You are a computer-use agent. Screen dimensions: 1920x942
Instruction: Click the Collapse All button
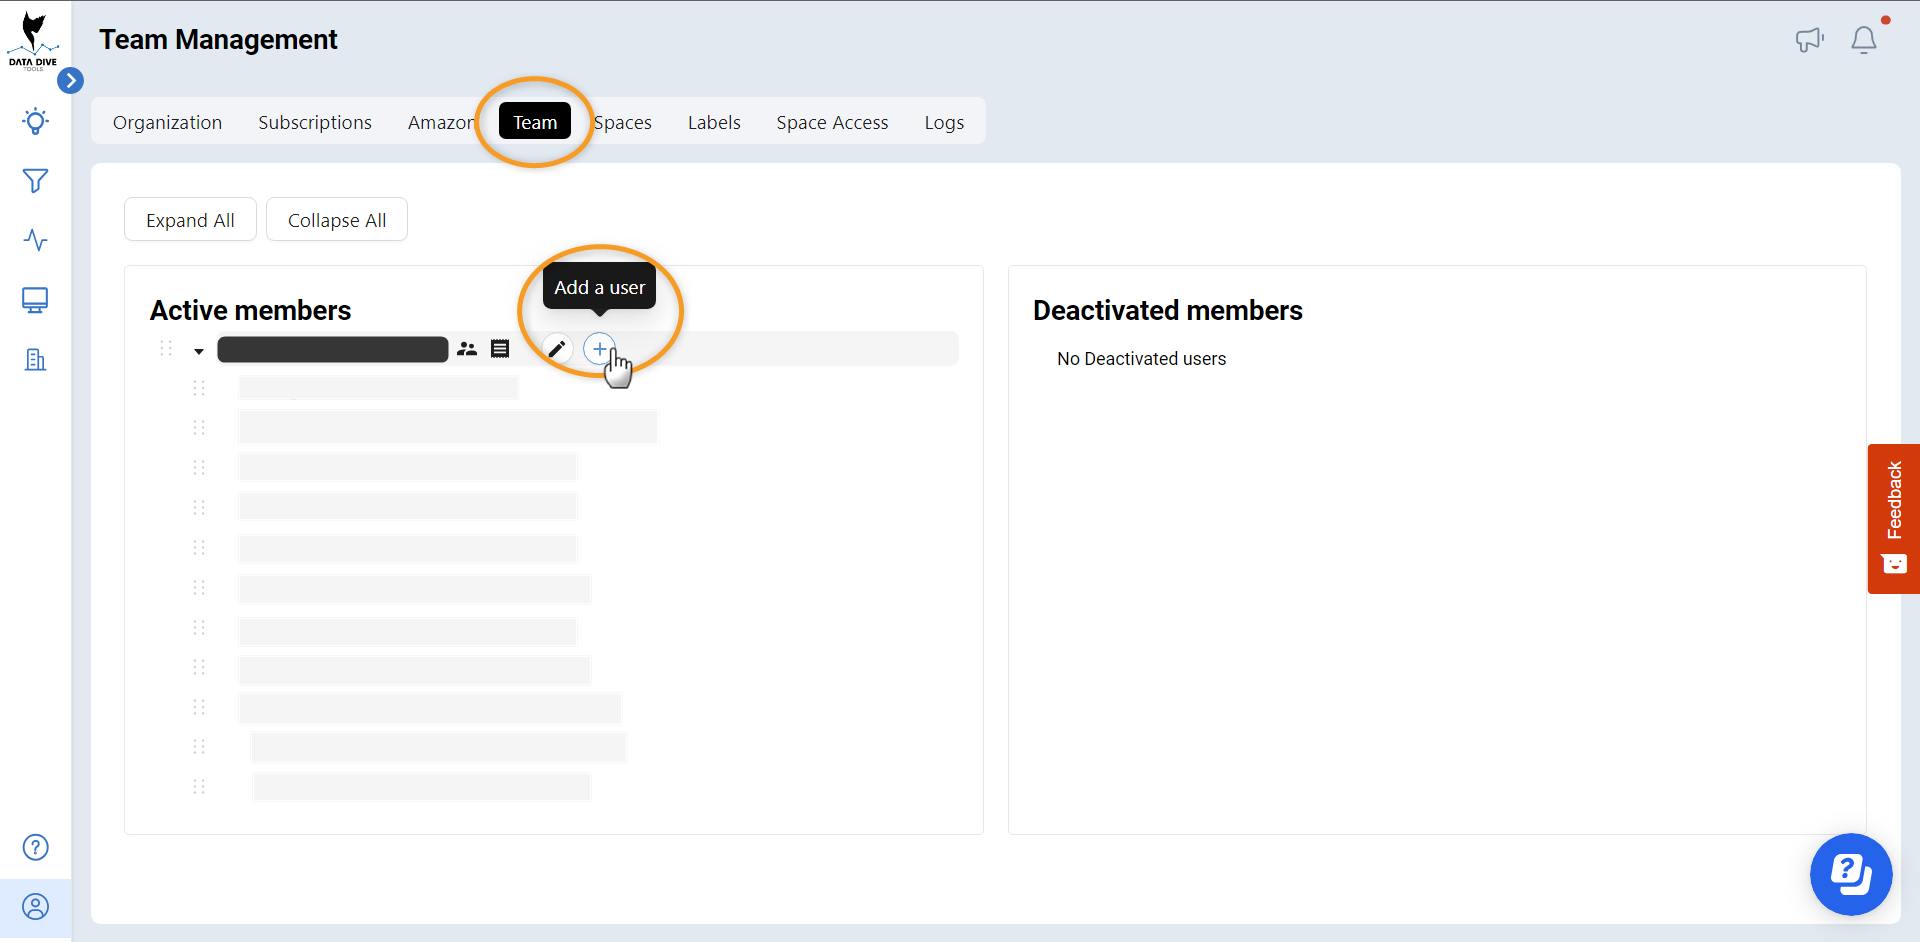point(337,220)
